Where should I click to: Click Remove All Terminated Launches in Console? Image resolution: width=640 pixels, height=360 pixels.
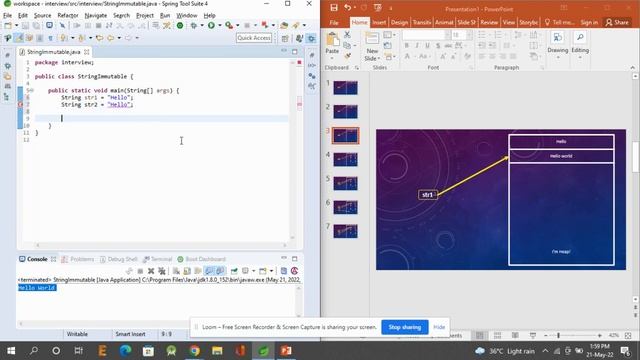(x=162, y=271)
